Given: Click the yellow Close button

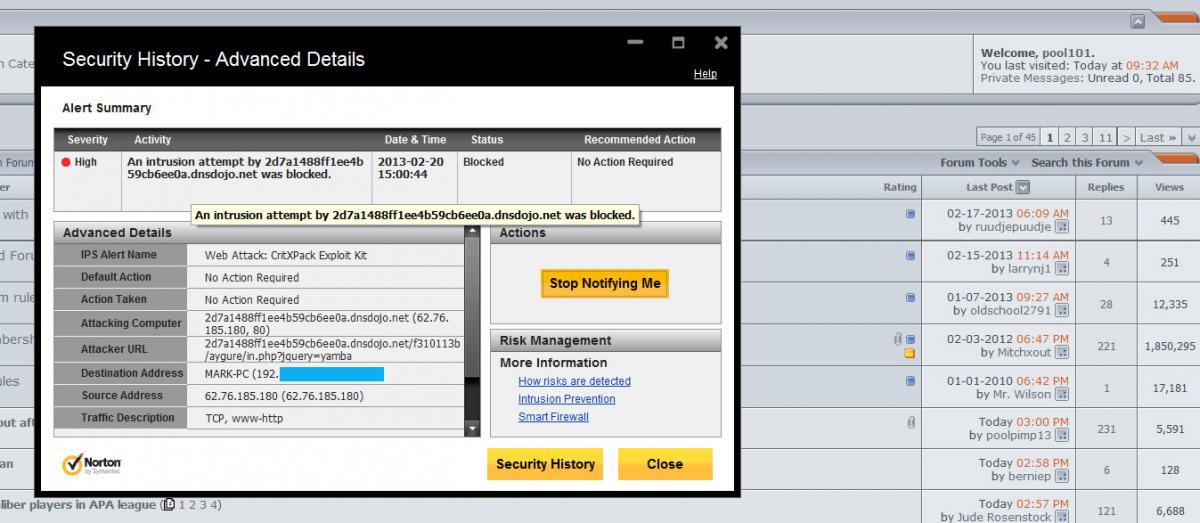Looking at the screenshot, I should [665, 464].
